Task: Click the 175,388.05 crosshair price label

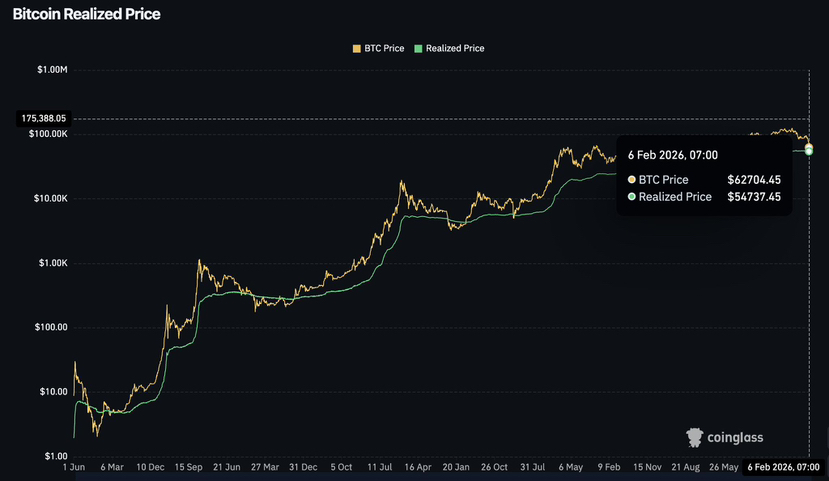Action: pos(44,118)
